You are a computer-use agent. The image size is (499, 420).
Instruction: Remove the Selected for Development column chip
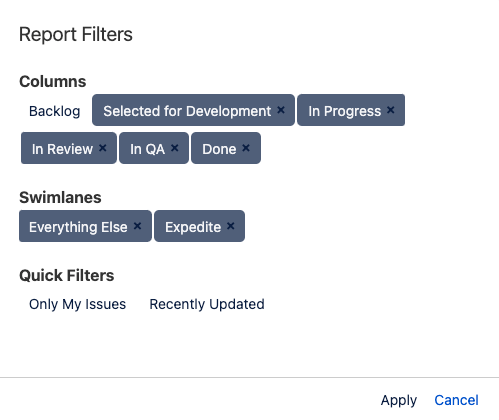pos(281,110)
